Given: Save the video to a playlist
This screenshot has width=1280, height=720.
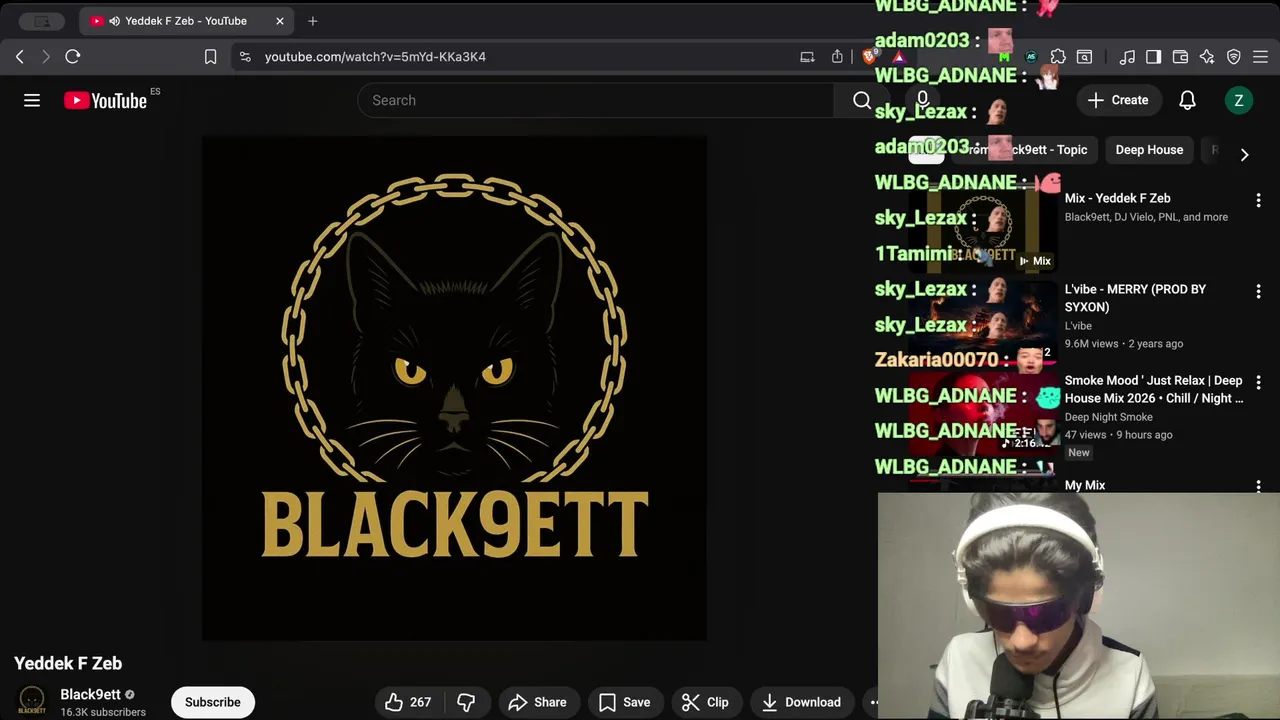Looking at the screenshot, I should coord(624,702).
